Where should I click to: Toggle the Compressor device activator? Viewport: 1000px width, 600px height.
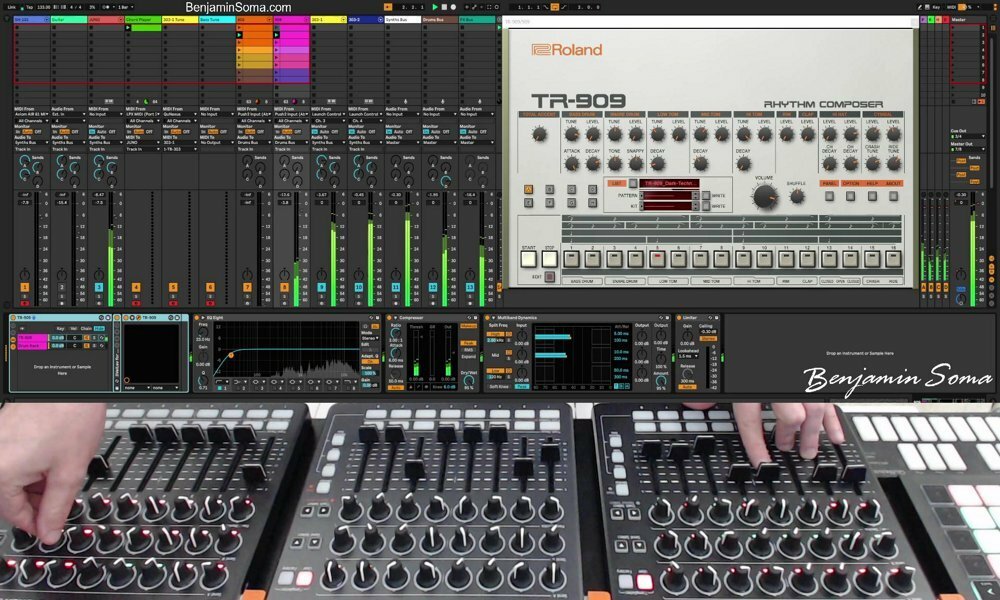389,318
